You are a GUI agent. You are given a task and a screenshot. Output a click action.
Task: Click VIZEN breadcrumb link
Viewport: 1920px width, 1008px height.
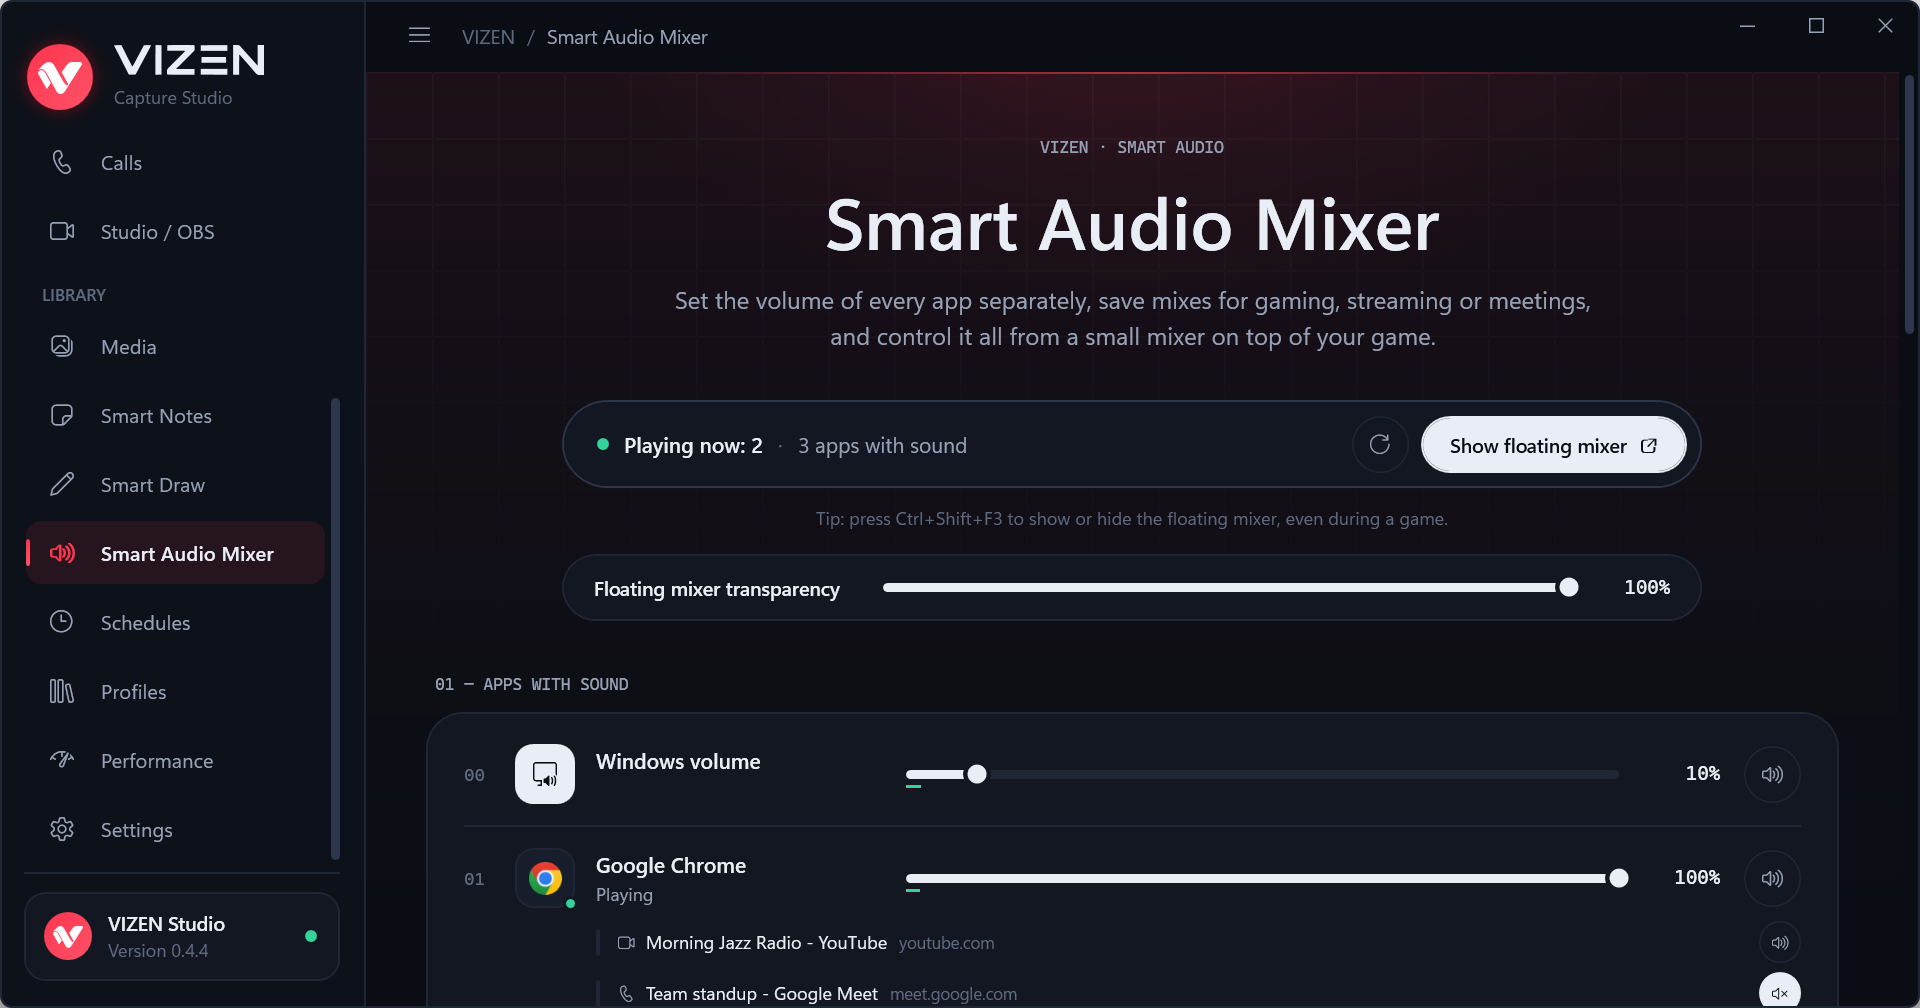[488, 37]
